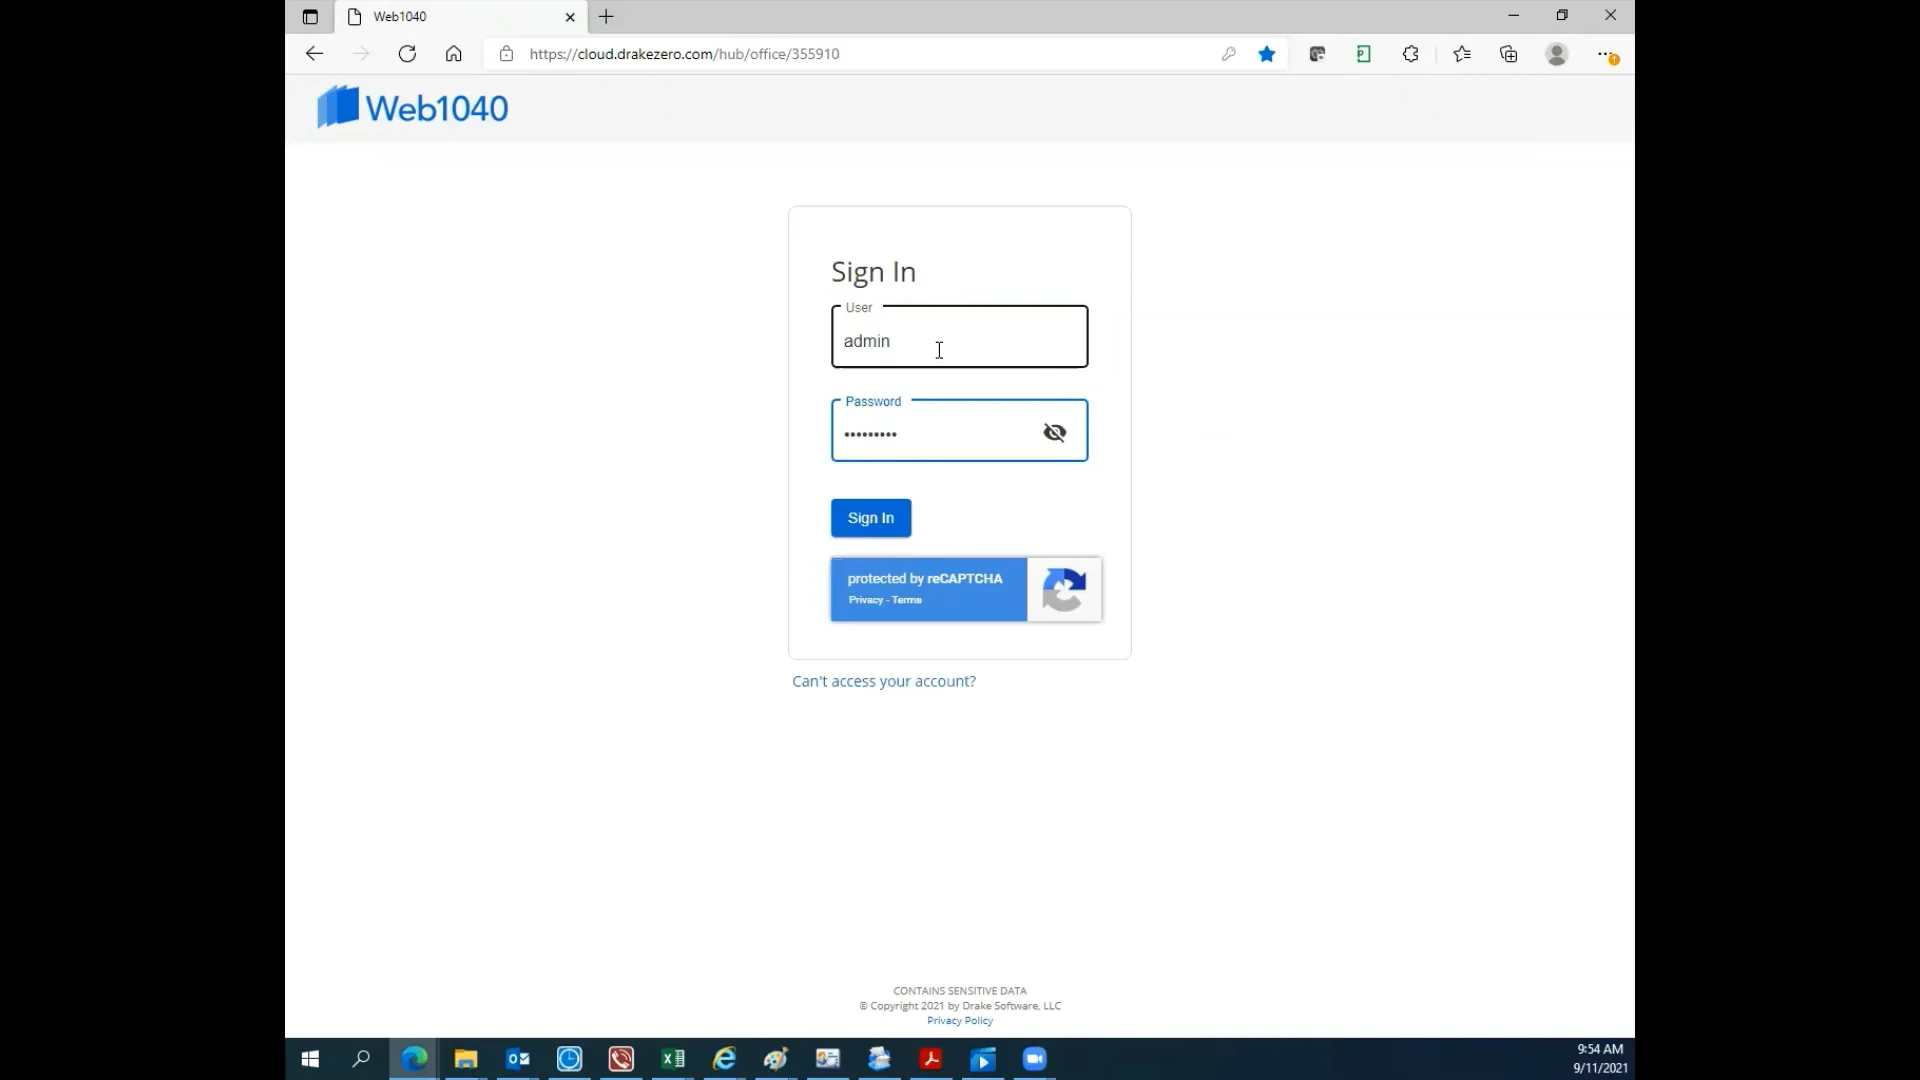1920x1080 pixels.
Task: Click the blue Sign In button
Action: point(870,518)
